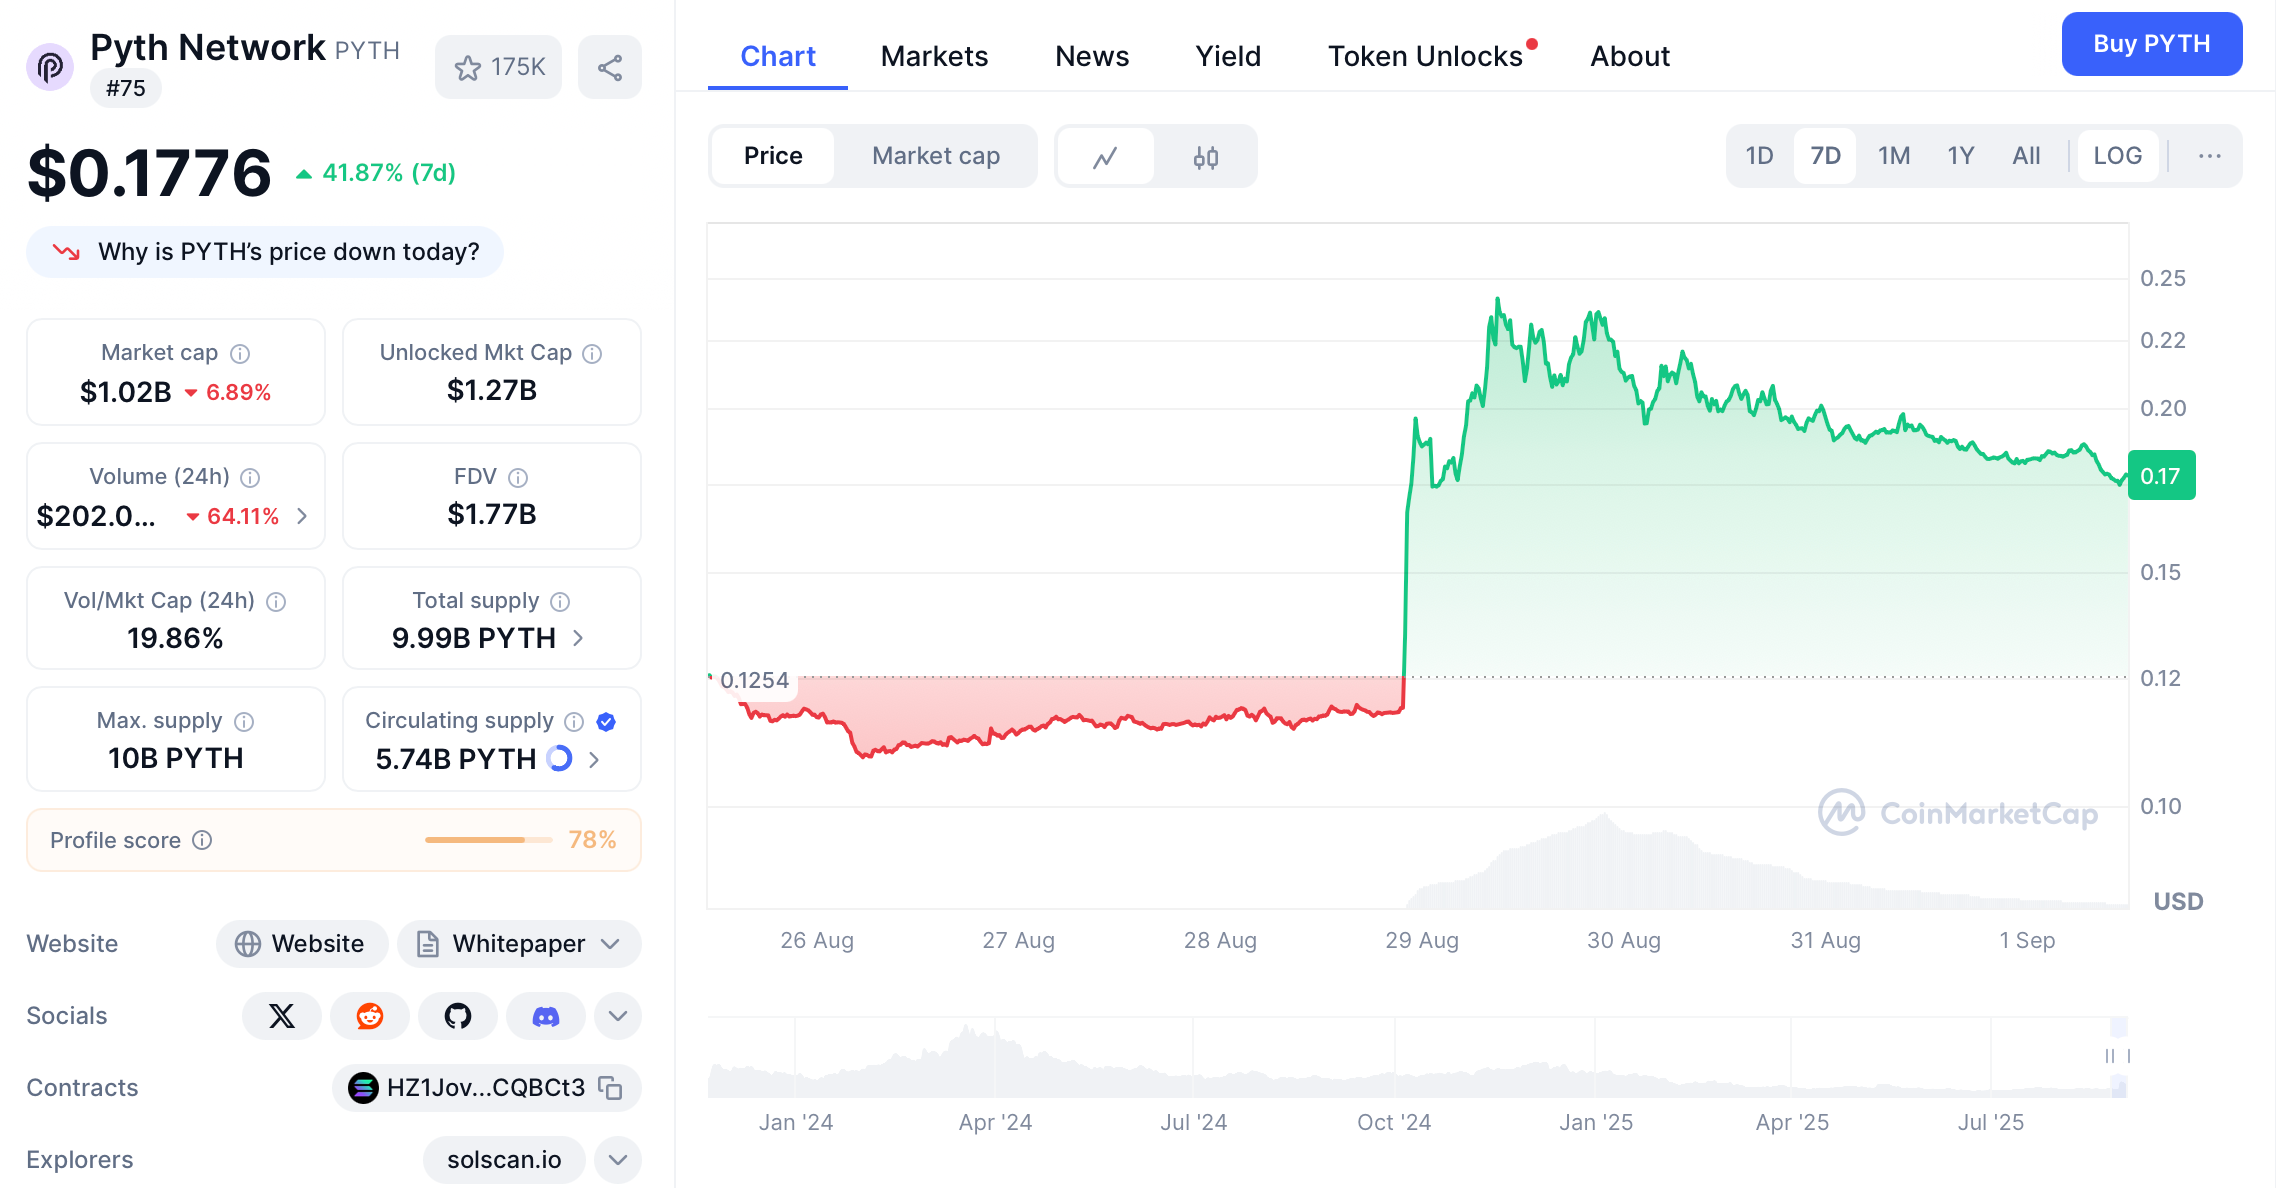
Task: Open 'Why is PYTH's price down today?'
Action: (265, 252)
